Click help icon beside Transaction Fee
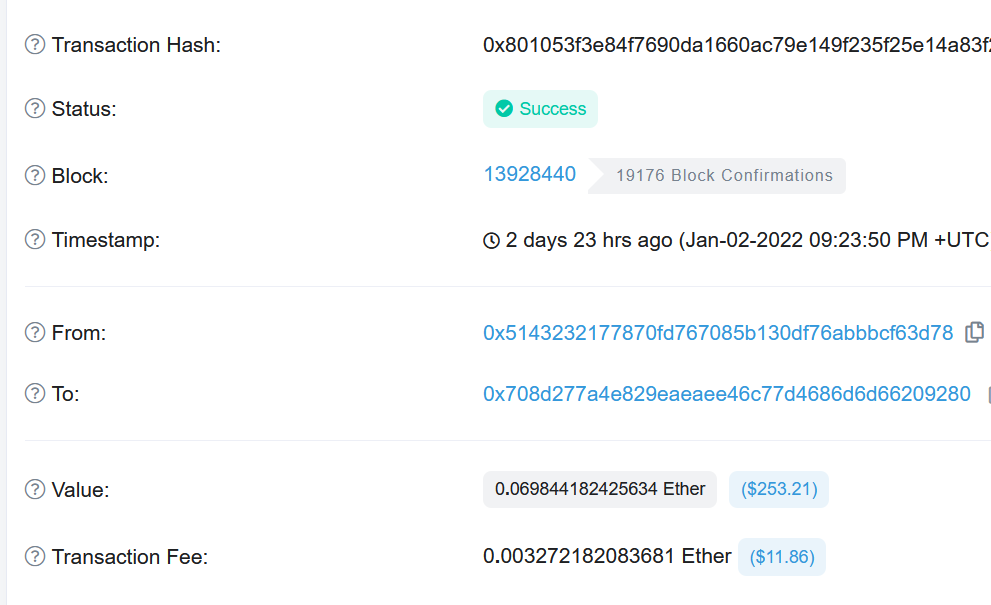This screenshot has width=991, height=605. tap(35, 556)
